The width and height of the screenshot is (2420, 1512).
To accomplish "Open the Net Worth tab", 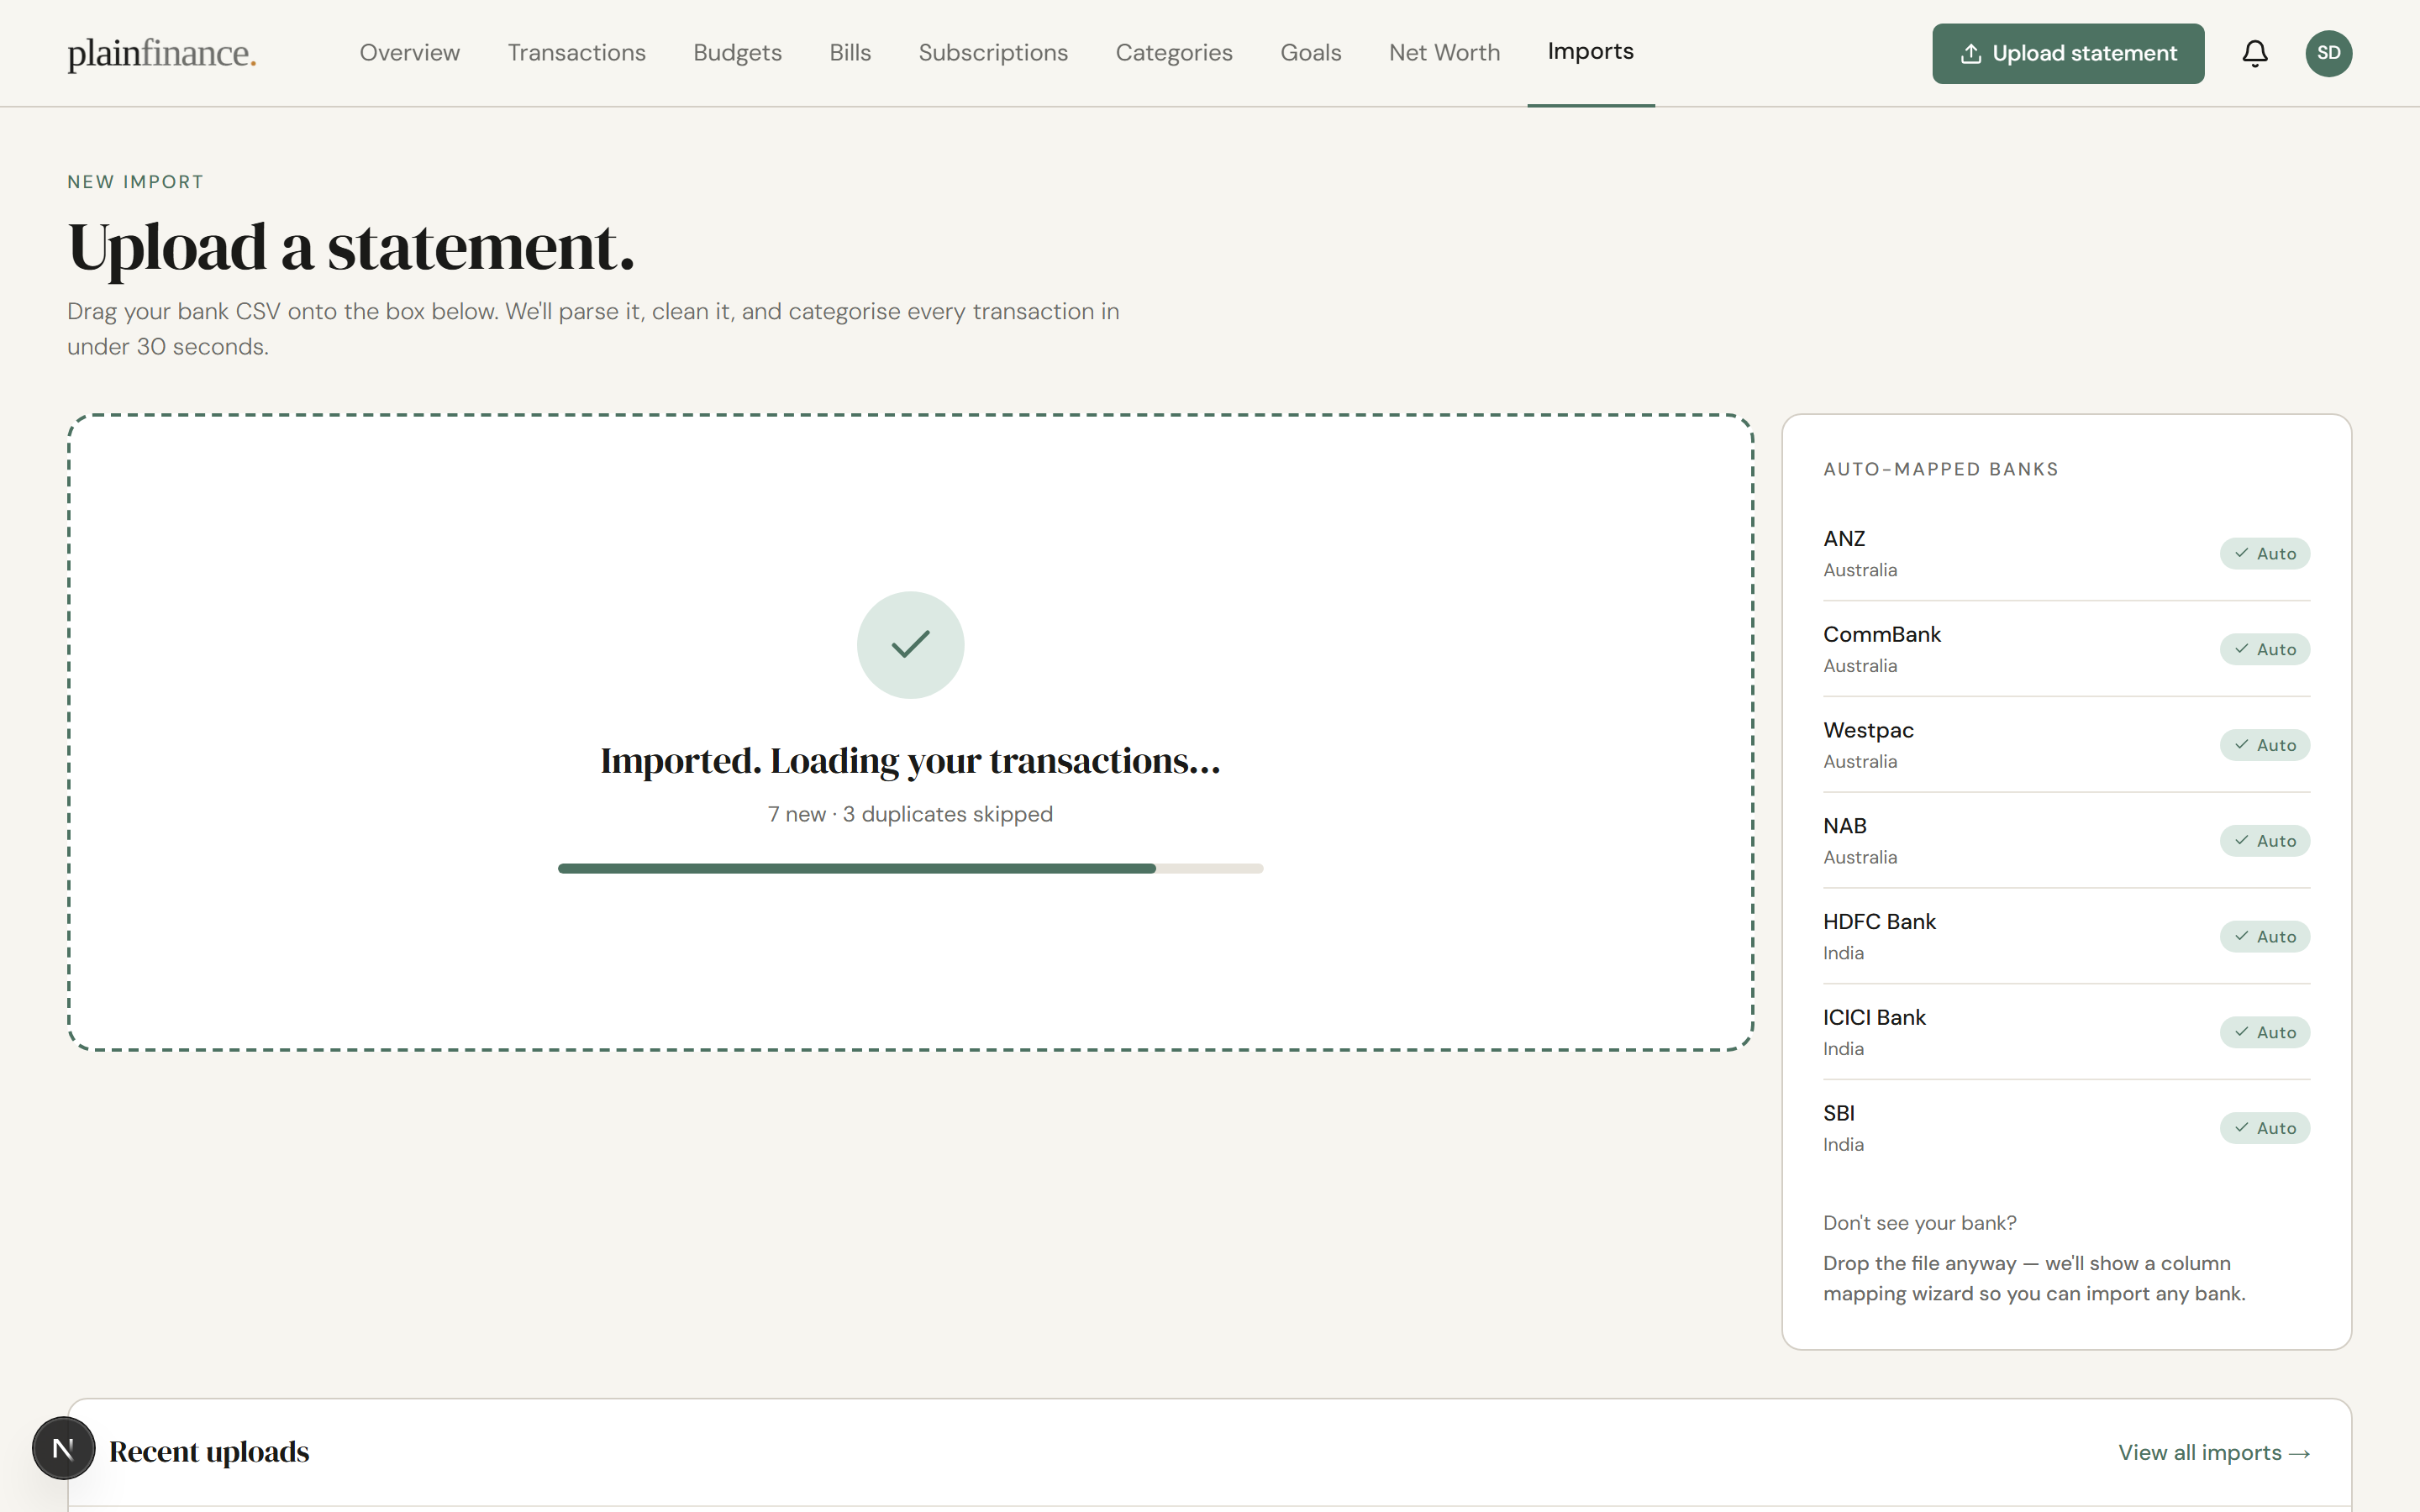I will [x=1444, y=53].
